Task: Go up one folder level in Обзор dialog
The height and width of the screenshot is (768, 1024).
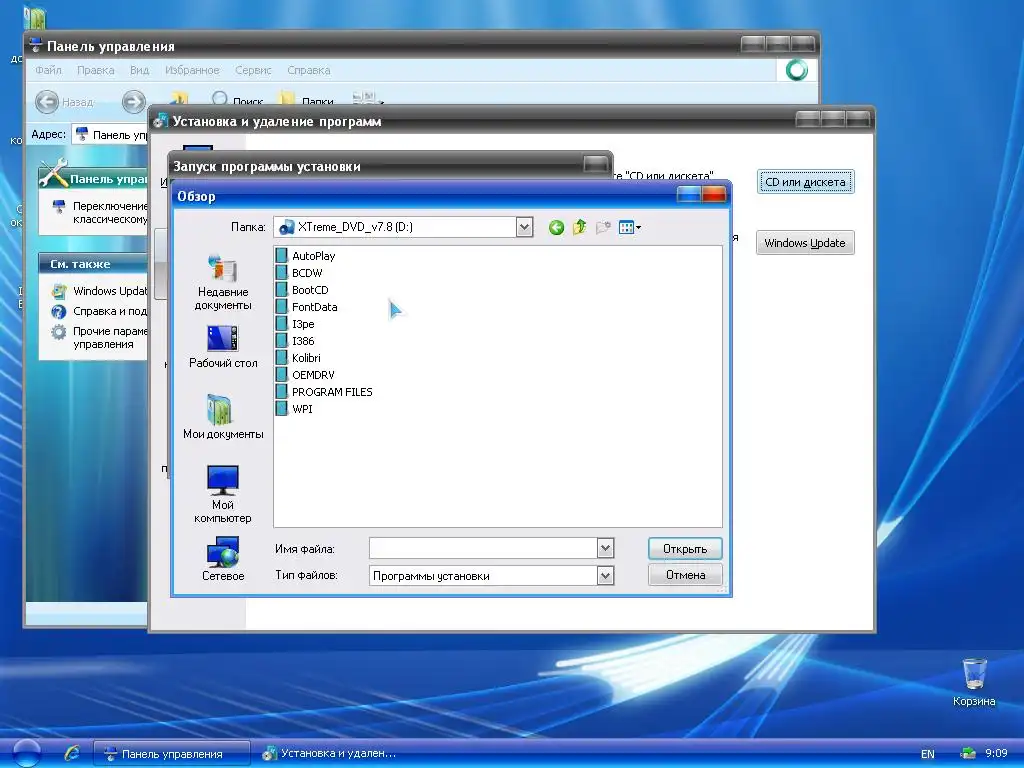Action: pos(579,227)
